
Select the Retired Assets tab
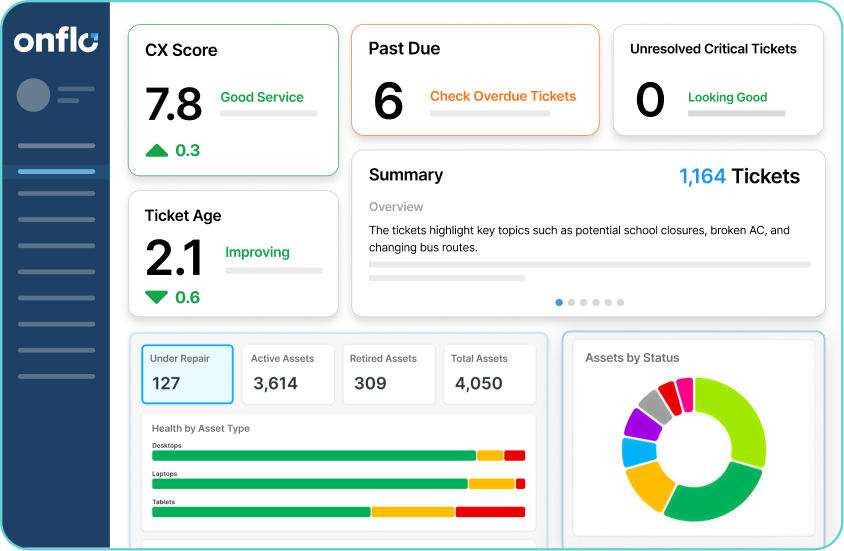pyautogui.click(x=389, y=375)
